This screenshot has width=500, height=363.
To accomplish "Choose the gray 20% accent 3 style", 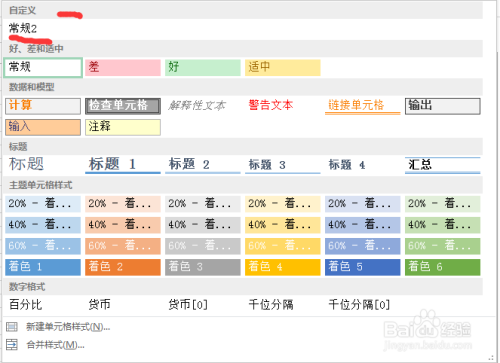I will tap(203, 204).
